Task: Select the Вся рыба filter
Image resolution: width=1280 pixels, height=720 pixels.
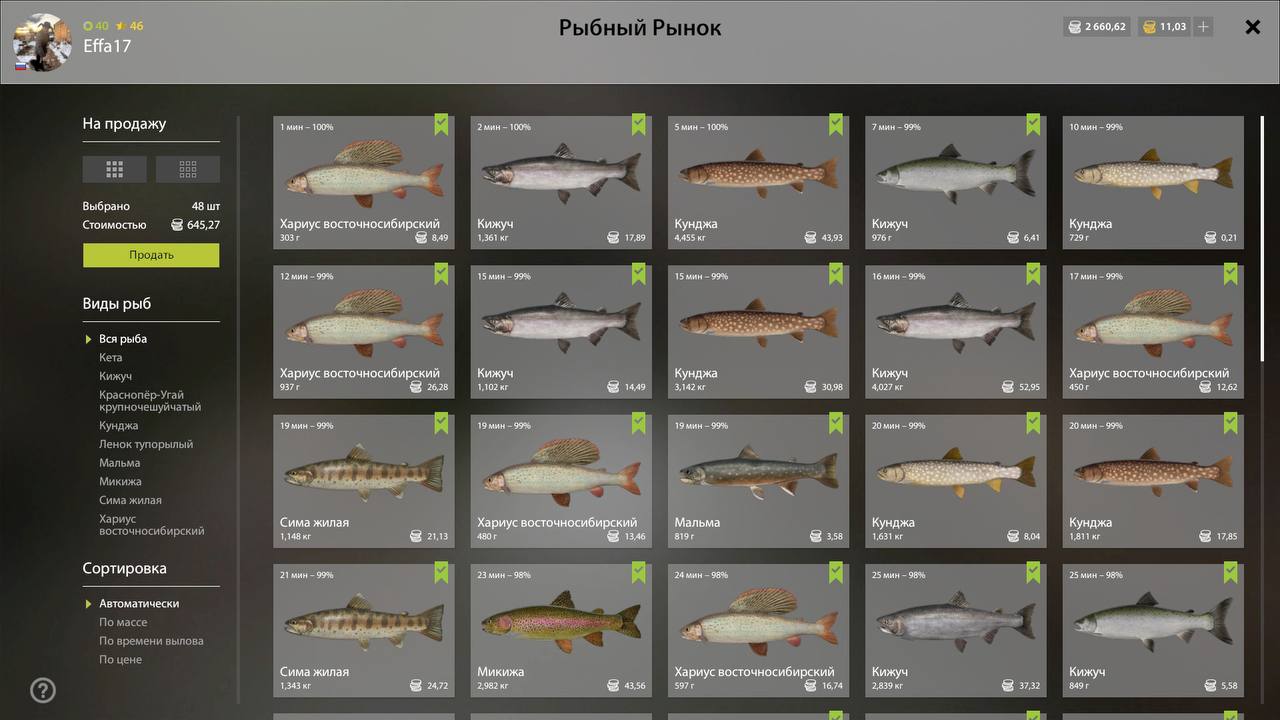Action: (123, 339)
